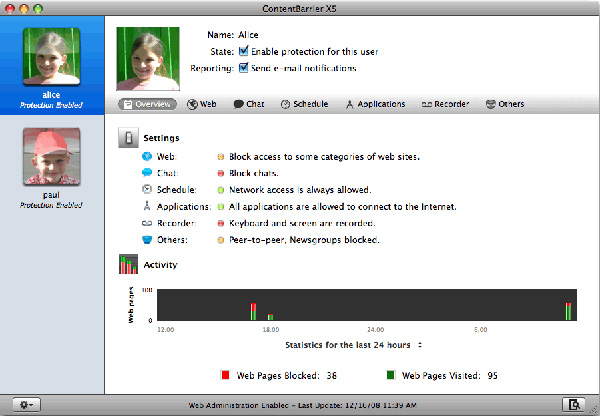Open the Applications tab
The height and width of the screenshot is (416, 600).
click(375, 104)
